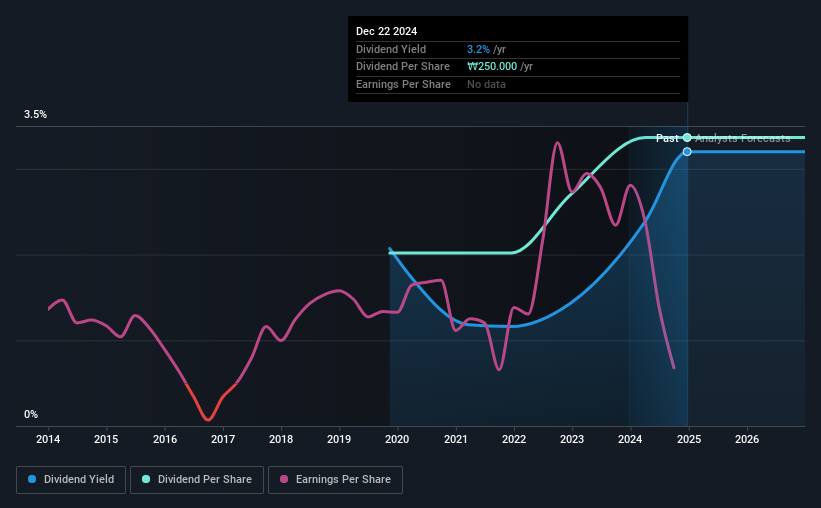Click the Dec 22 2024 tooltip date
821x508 pixels.
pyautogui.click(x=386, y=31)
